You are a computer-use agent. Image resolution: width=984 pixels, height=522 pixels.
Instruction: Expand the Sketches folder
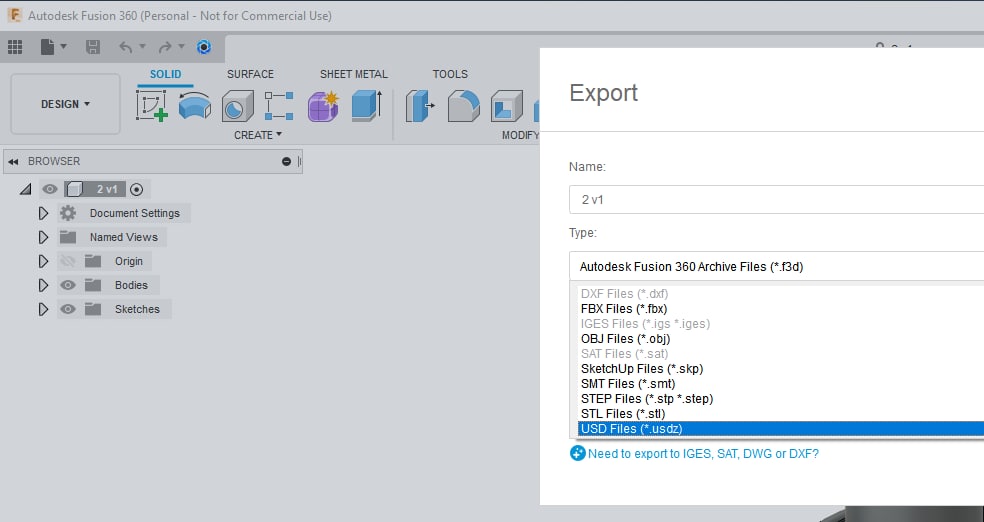pyautogui.click(x=43, y=309)
